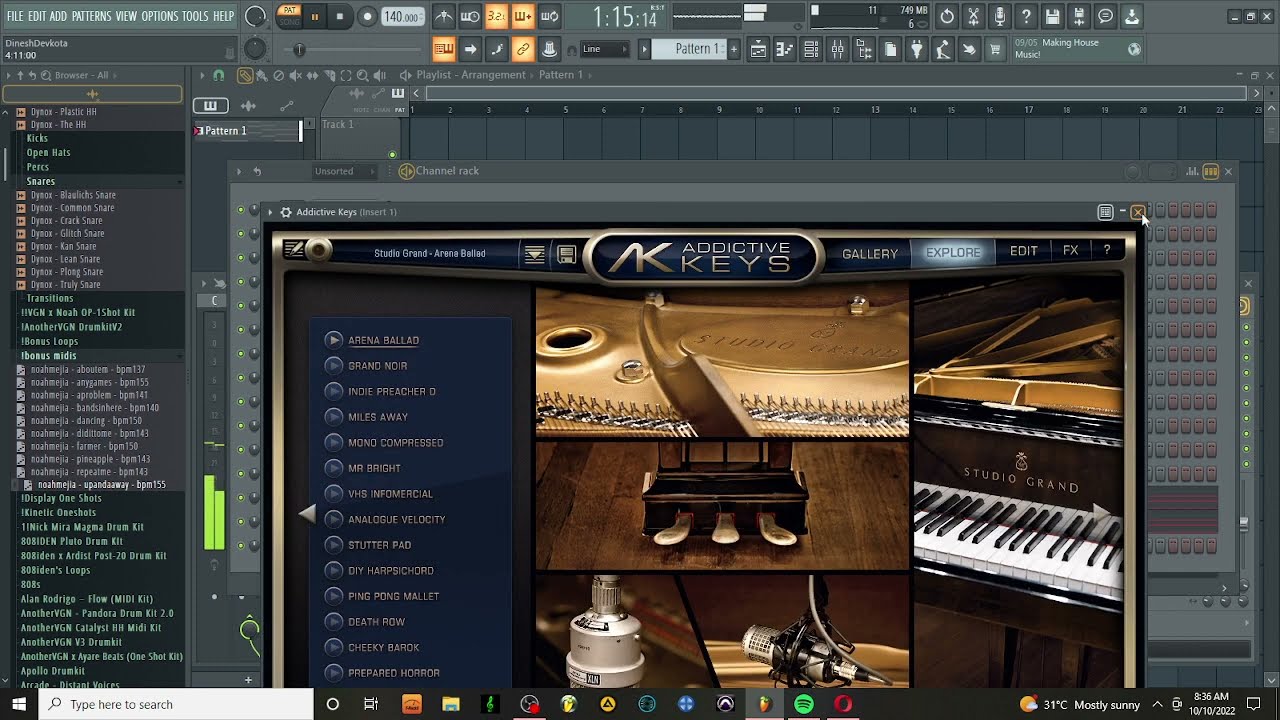Choose the Stutter Pad preset
The height and width of the screenshot is (720, 1280).
(379, 545)
